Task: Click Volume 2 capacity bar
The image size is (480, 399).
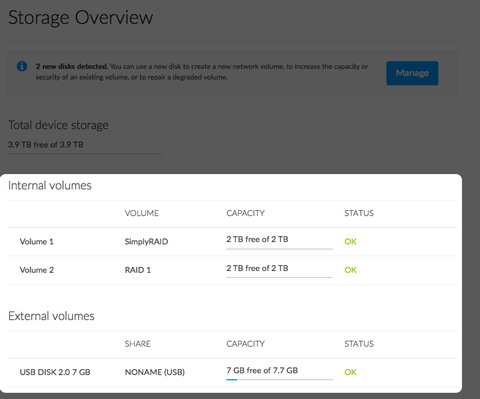Action: [279, 277]
